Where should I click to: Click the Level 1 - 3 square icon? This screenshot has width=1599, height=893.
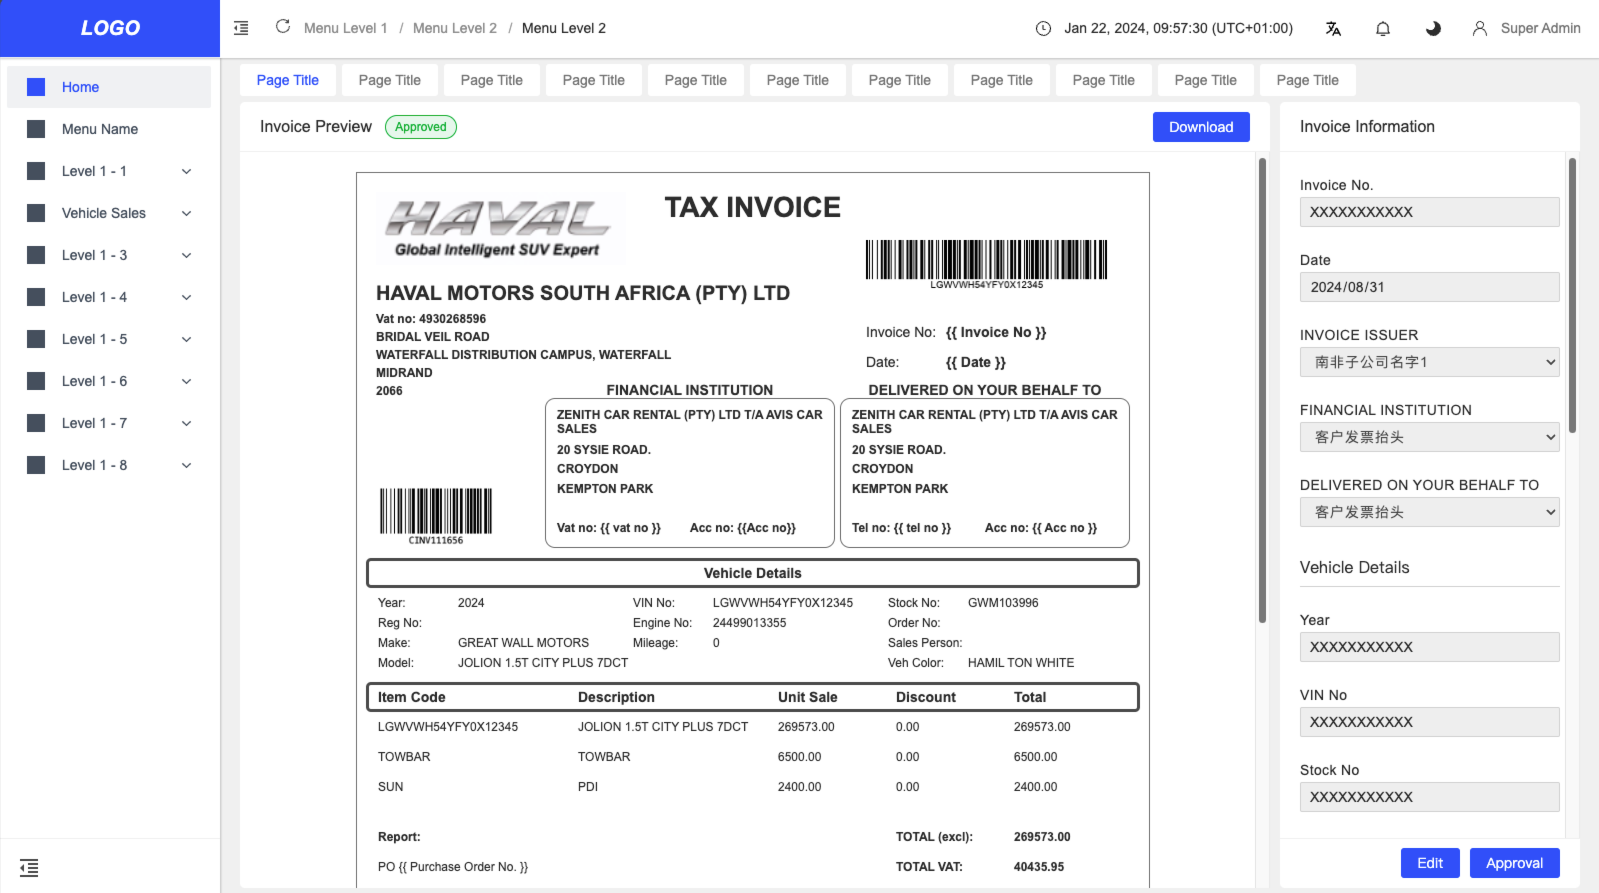(36, 255)
